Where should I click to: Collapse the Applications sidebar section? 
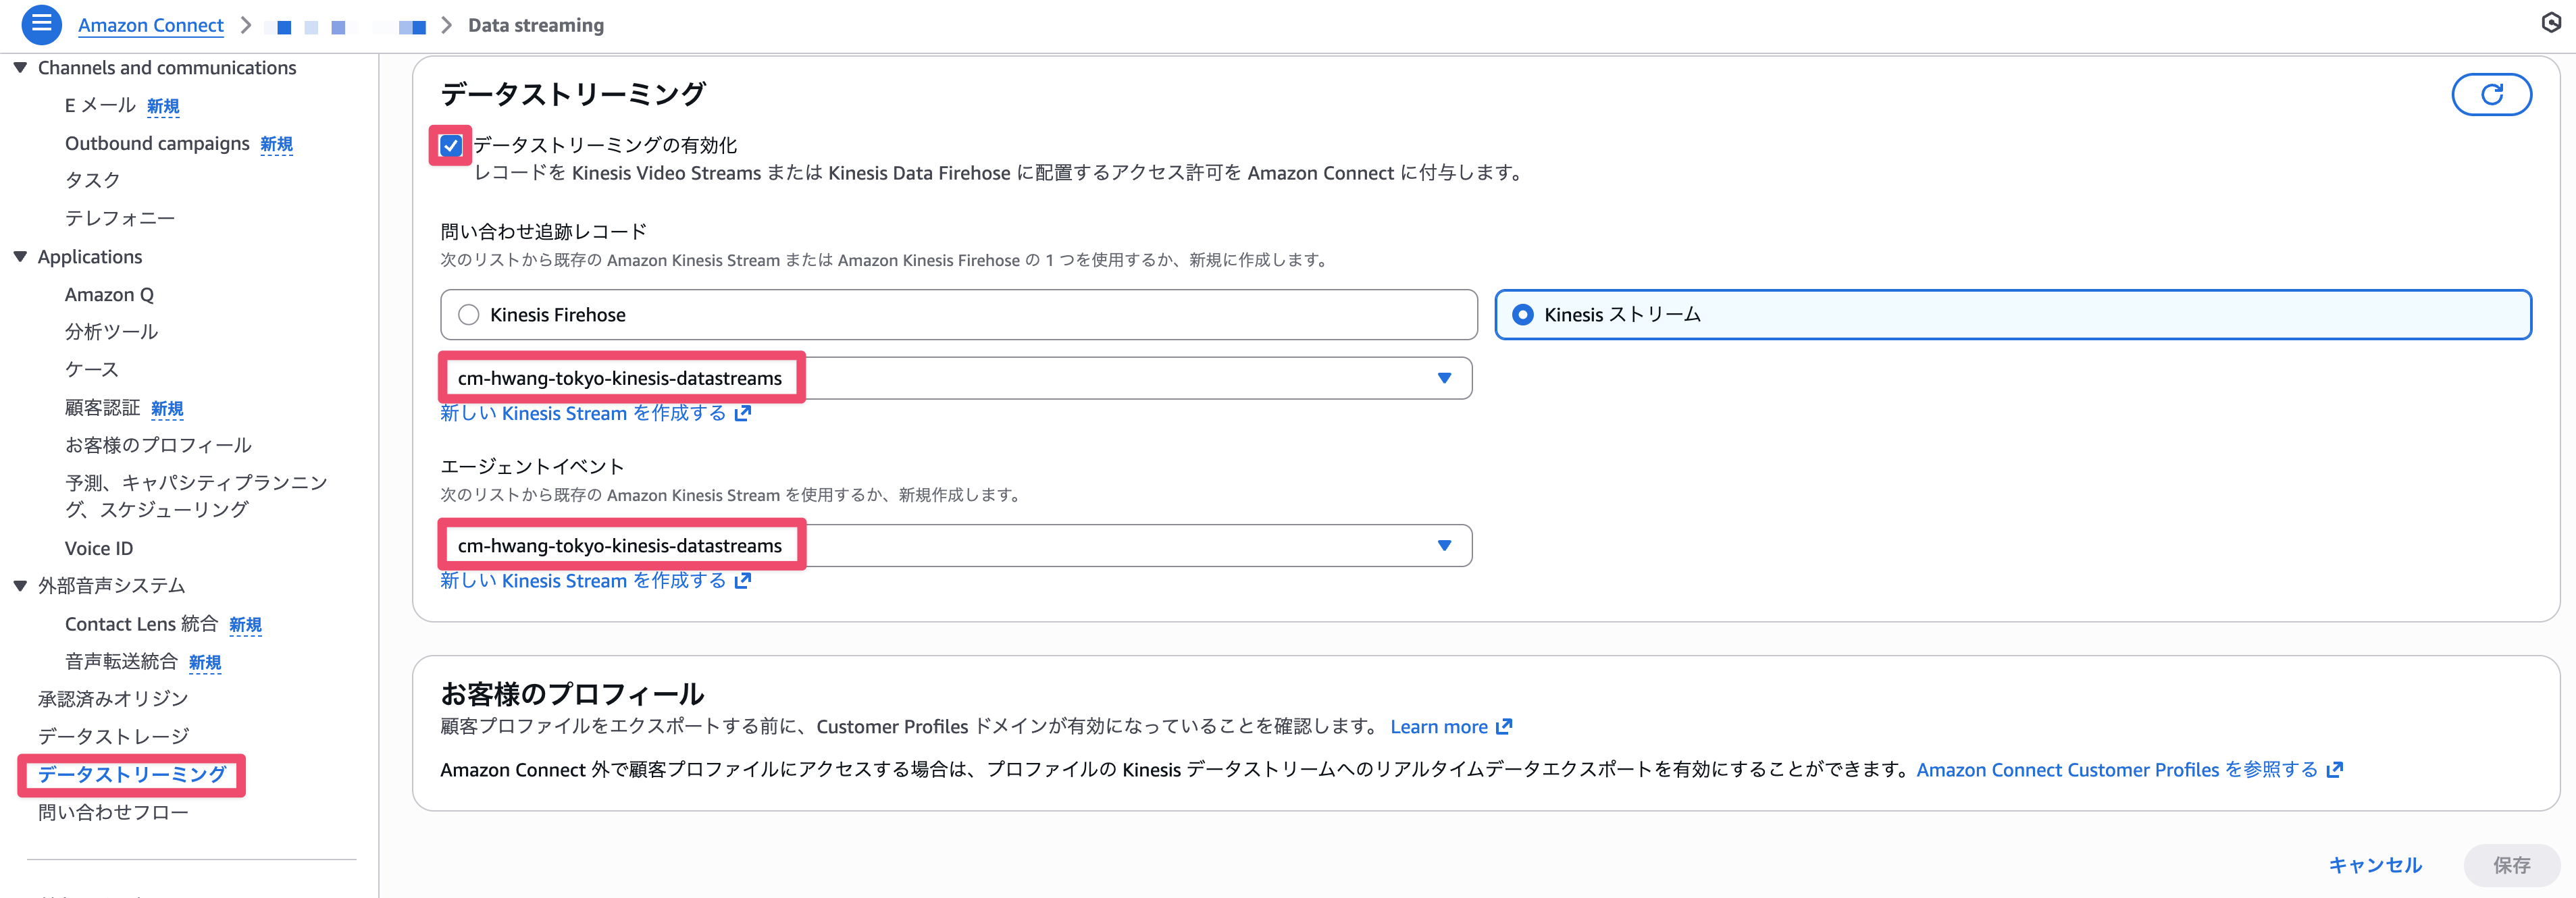(20, 257)
